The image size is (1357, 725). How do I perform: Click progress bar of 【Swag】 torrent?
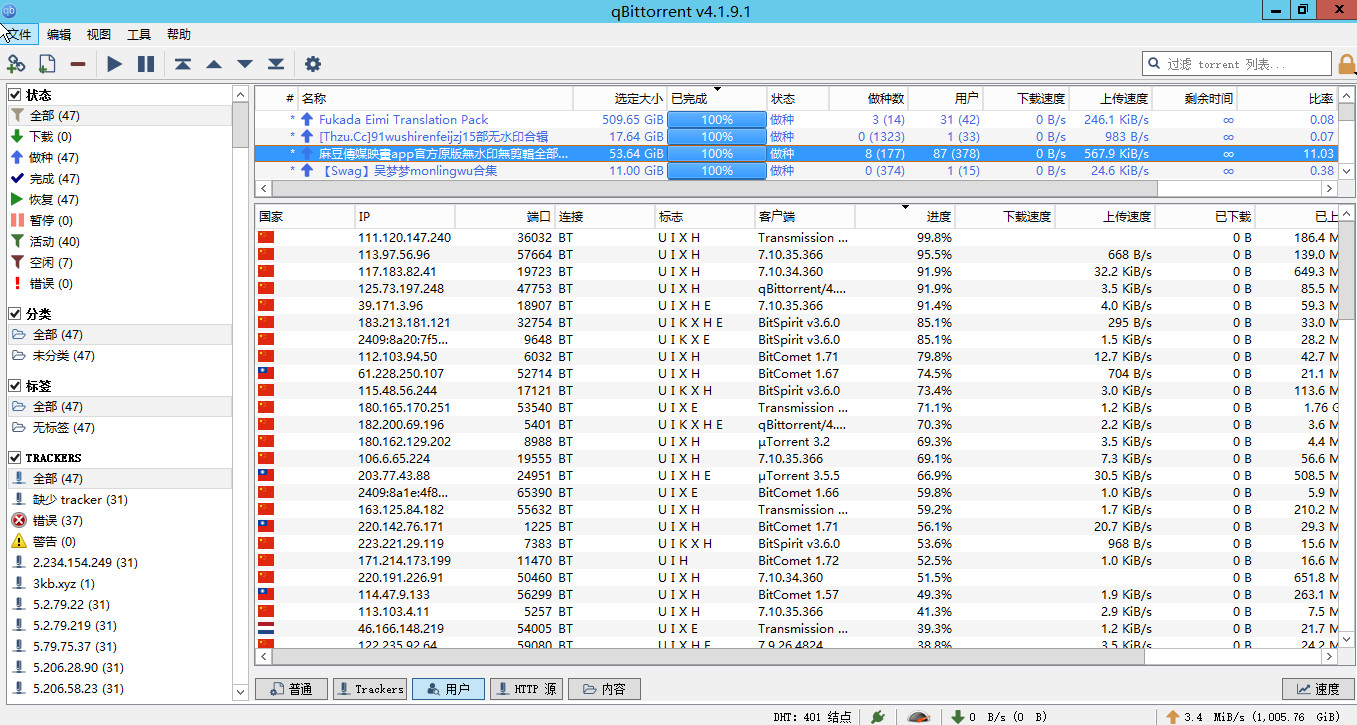[717, 170]
